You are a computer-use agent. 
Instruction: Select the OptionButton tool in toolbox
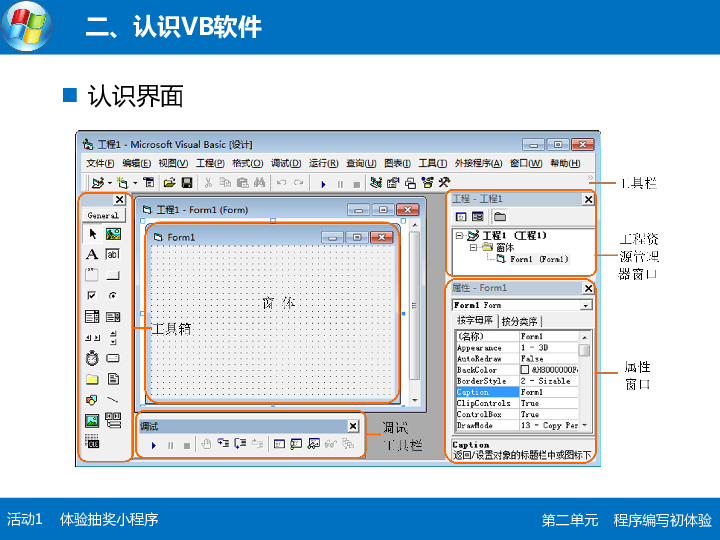112,295
